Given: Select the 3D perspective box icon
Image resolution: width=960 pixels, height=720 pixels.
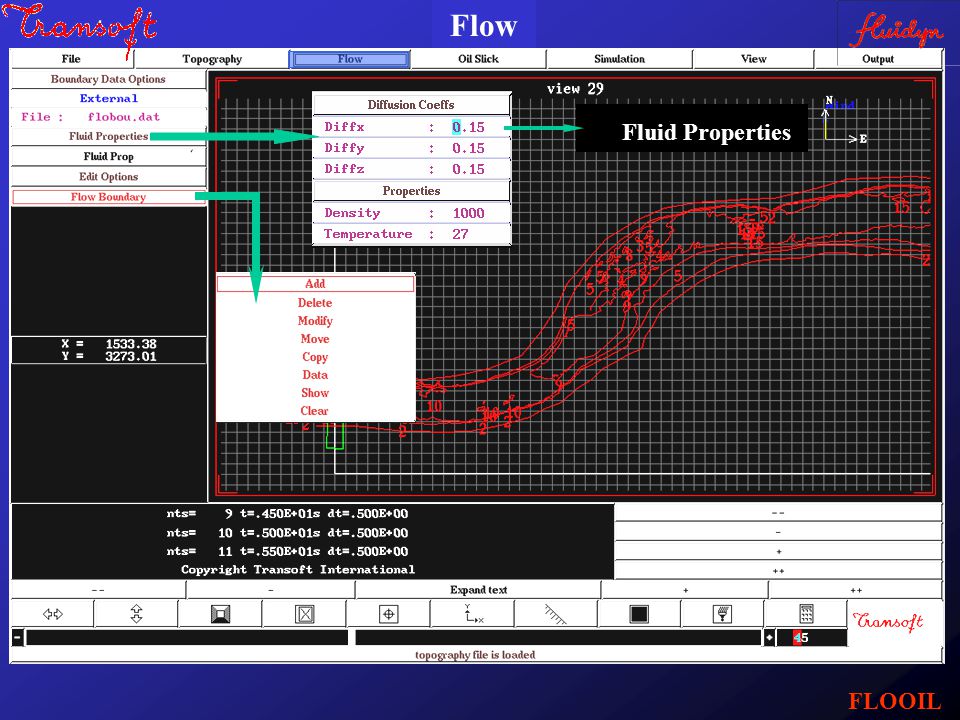Looking at the screenshot, I should click(x=220, y=613).
